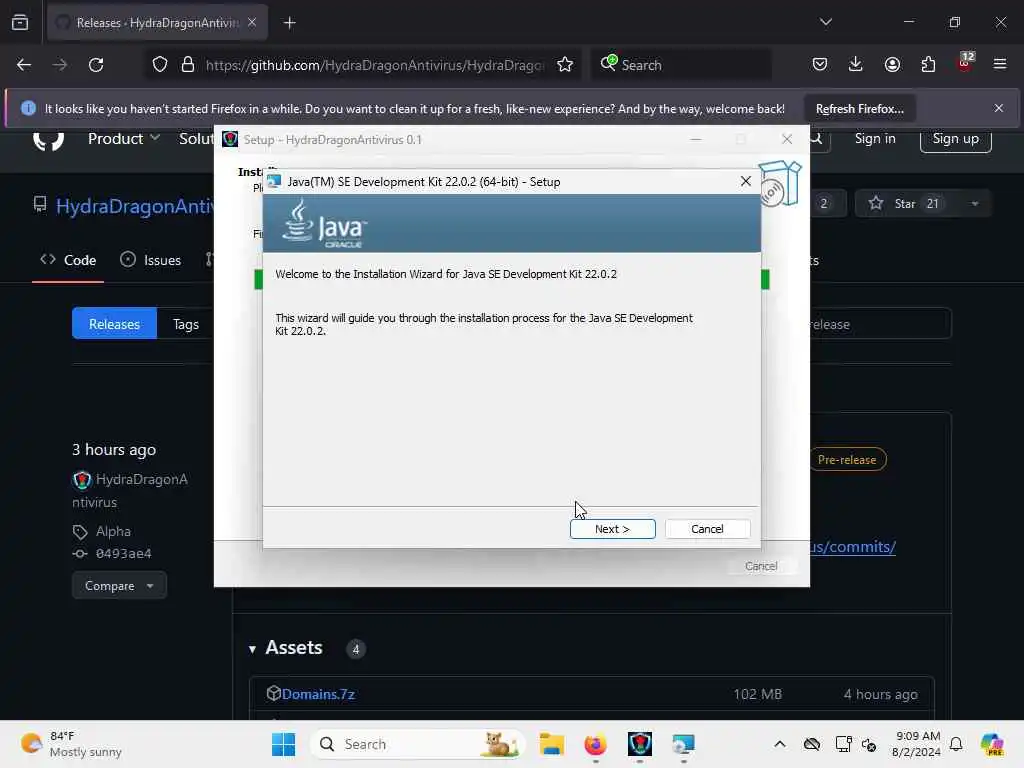Click Refresh Firefox button in notification bar
1024x768 pixels.
tap(859, 108)
